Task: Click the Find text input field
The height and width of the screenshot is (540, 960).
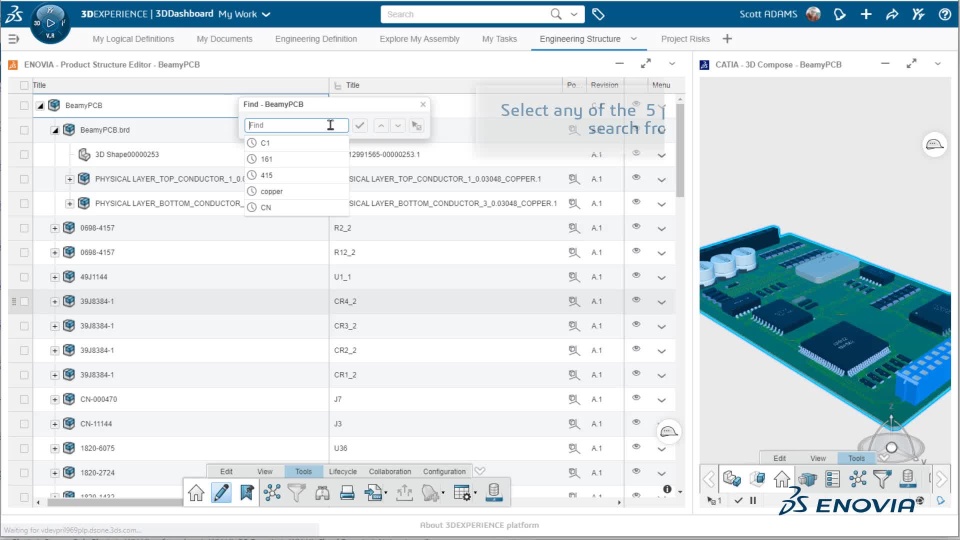Action: 296,126
